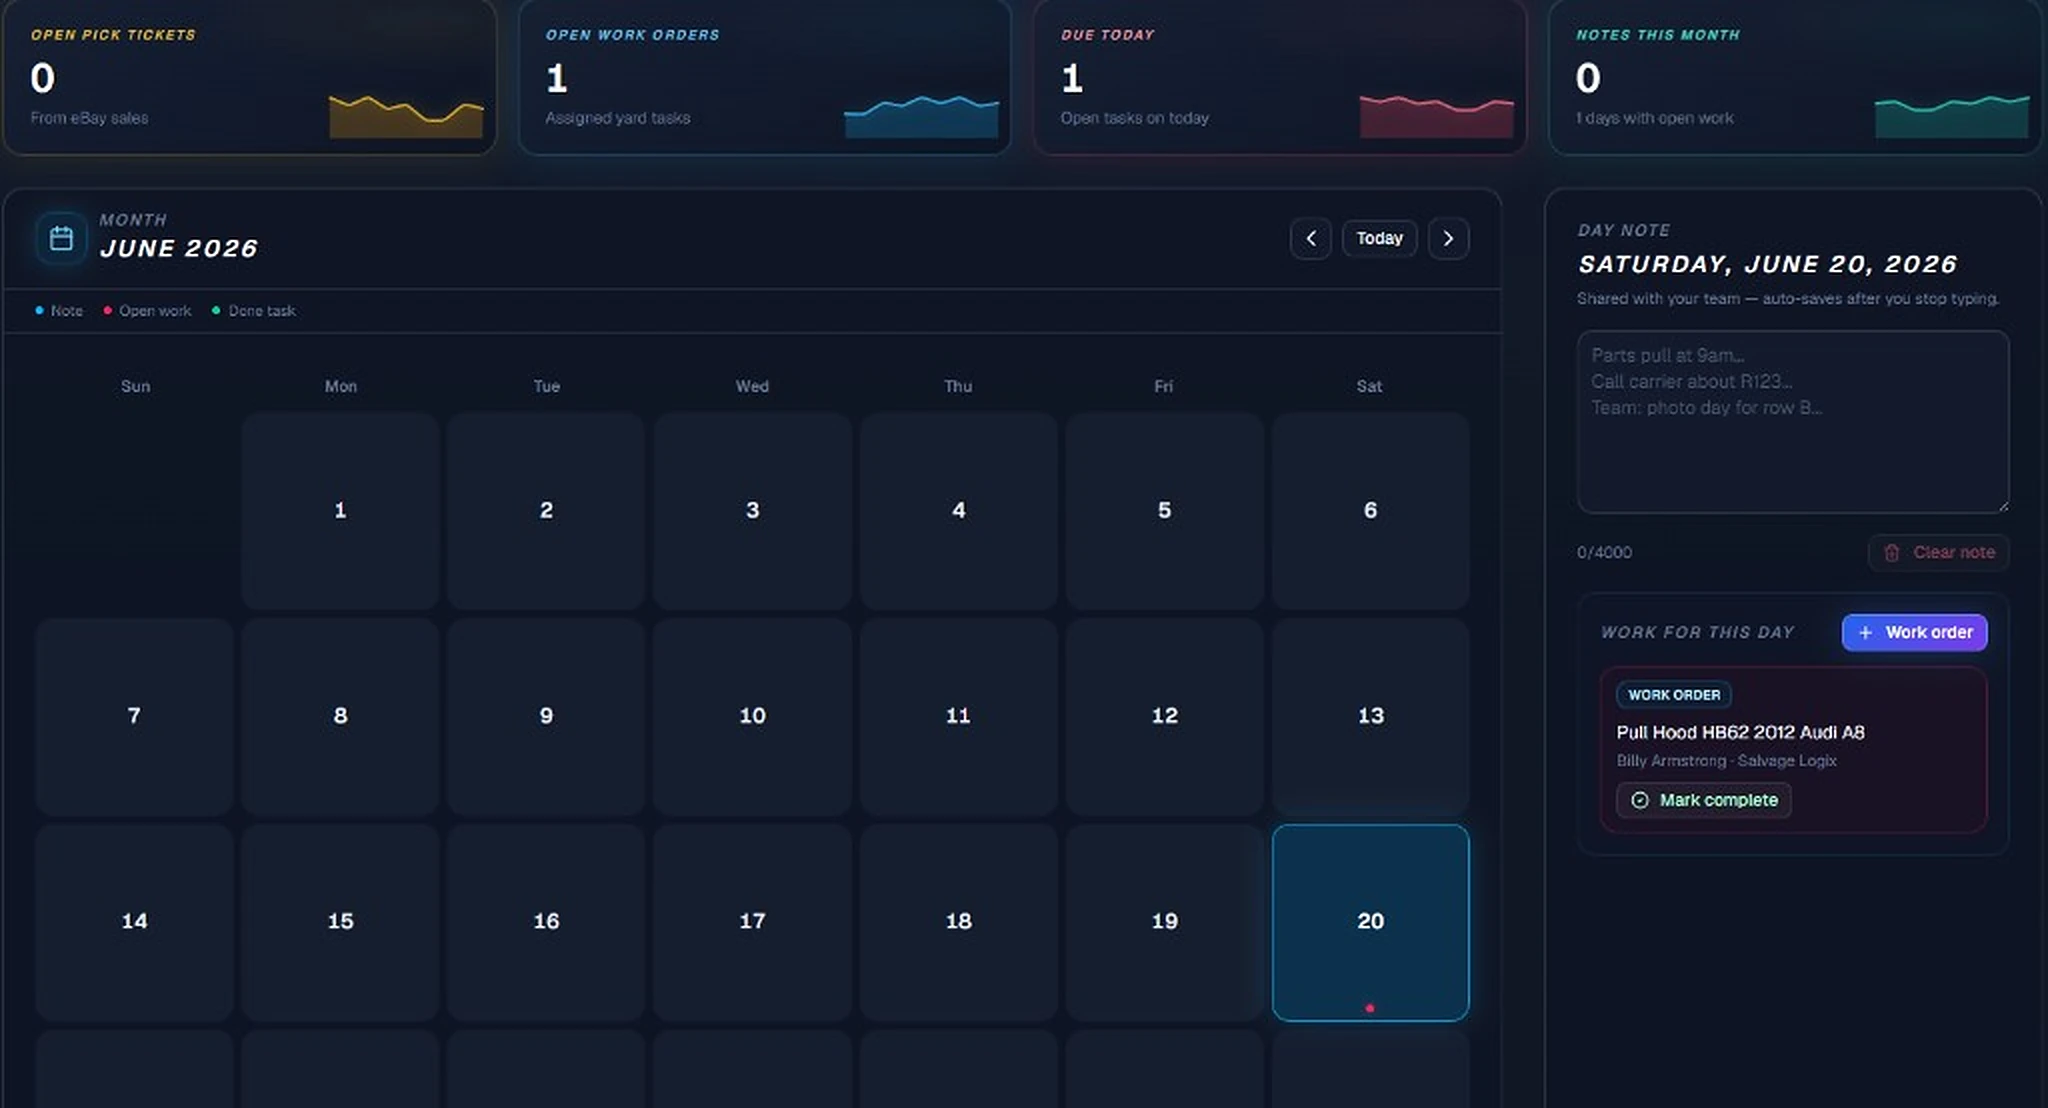The height and width of the screenshot is (1108, 2048).
Task: Select June 19 on the calendar
Action: 1164,922
